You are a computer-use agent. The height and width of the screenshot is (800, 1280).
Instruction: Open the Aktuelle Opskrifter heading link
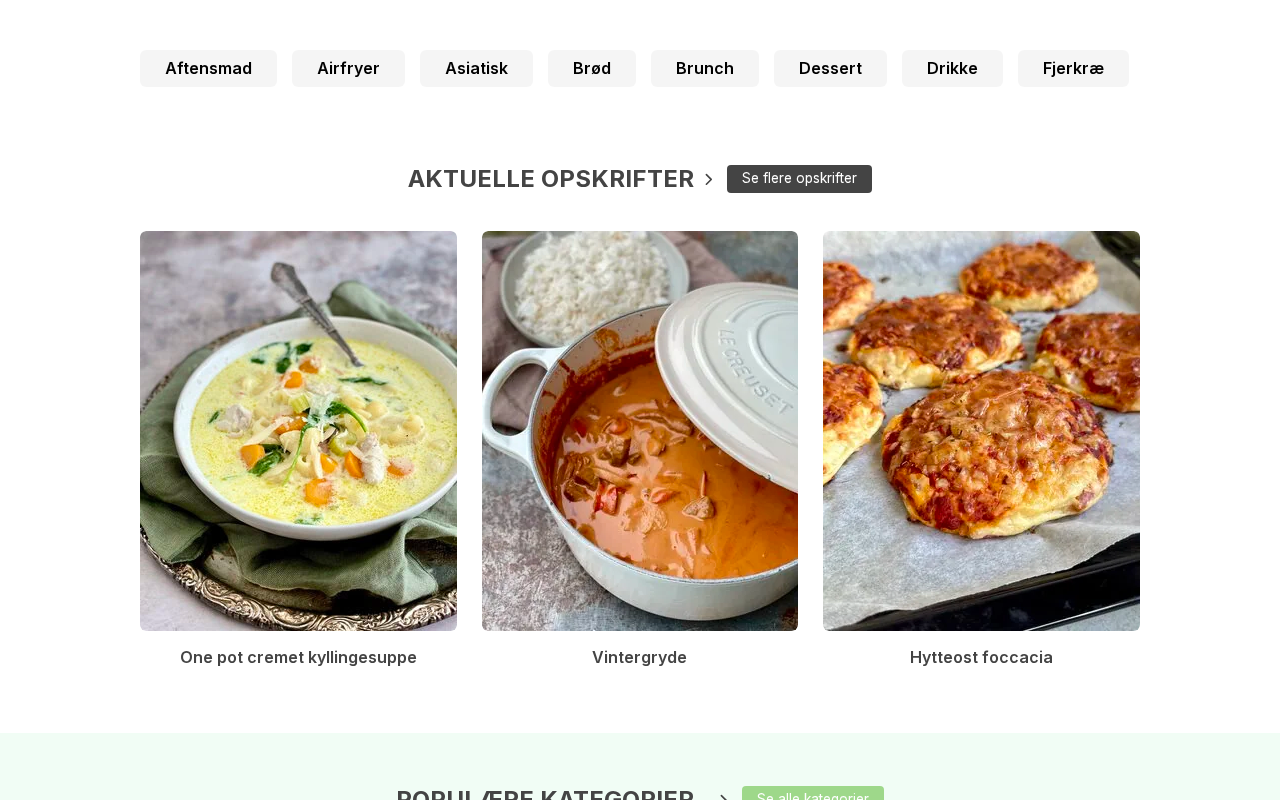[x=551, y=179]
